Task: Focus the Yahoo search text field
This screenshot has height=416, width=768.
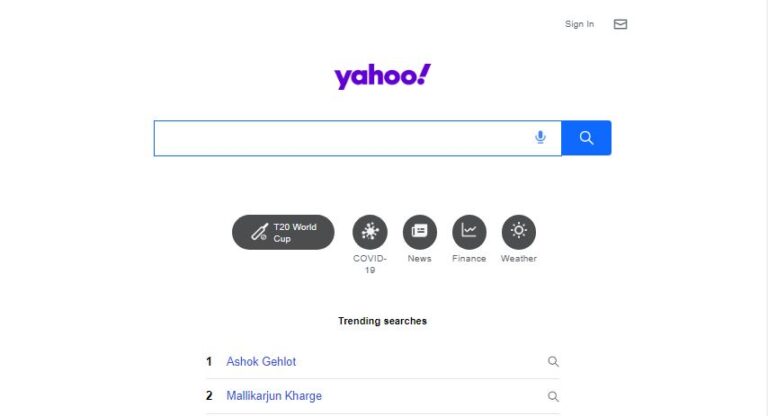Action: click(x=343, y=138)
